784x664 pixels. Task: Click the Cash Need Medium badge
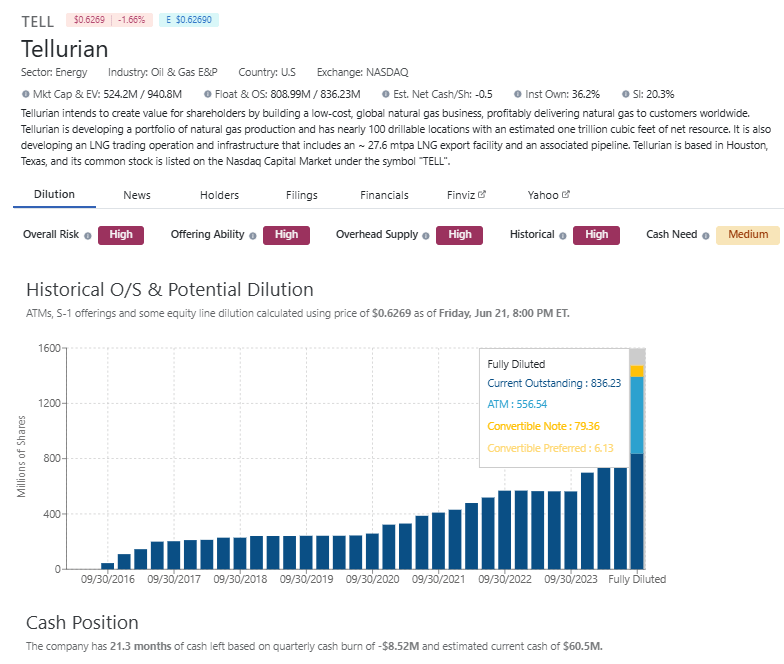pos(748,235)
